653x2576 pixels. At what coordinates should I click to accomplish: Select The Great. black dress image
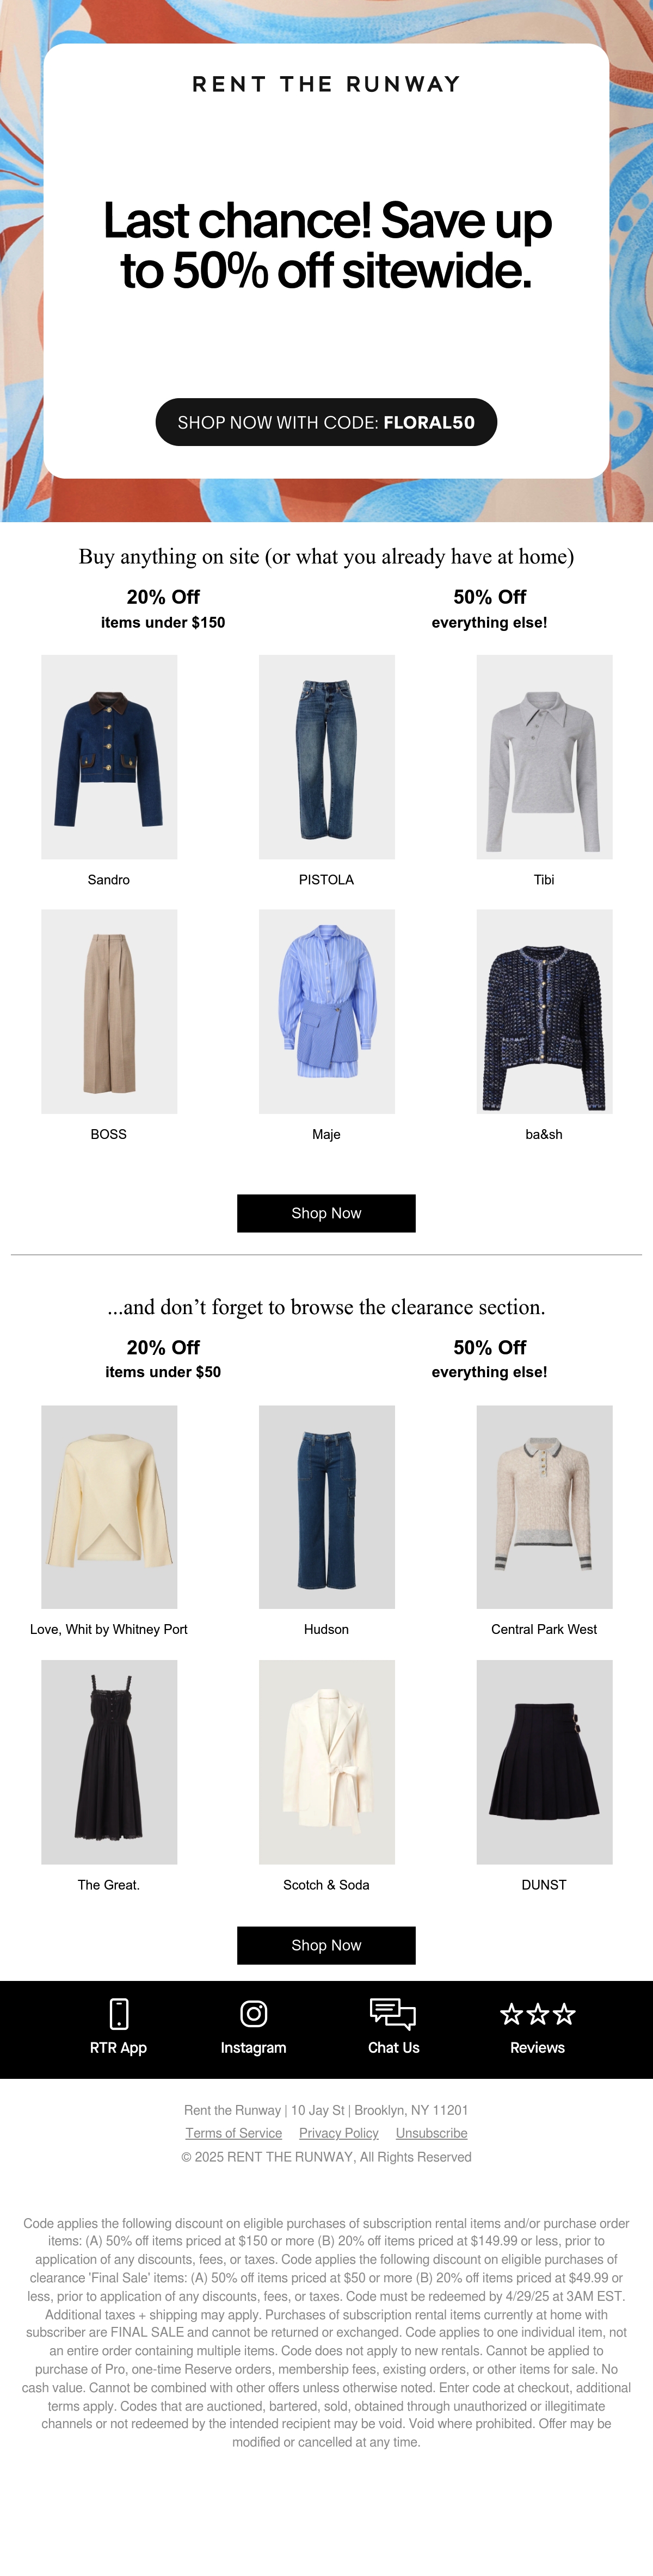[109, 1762]
